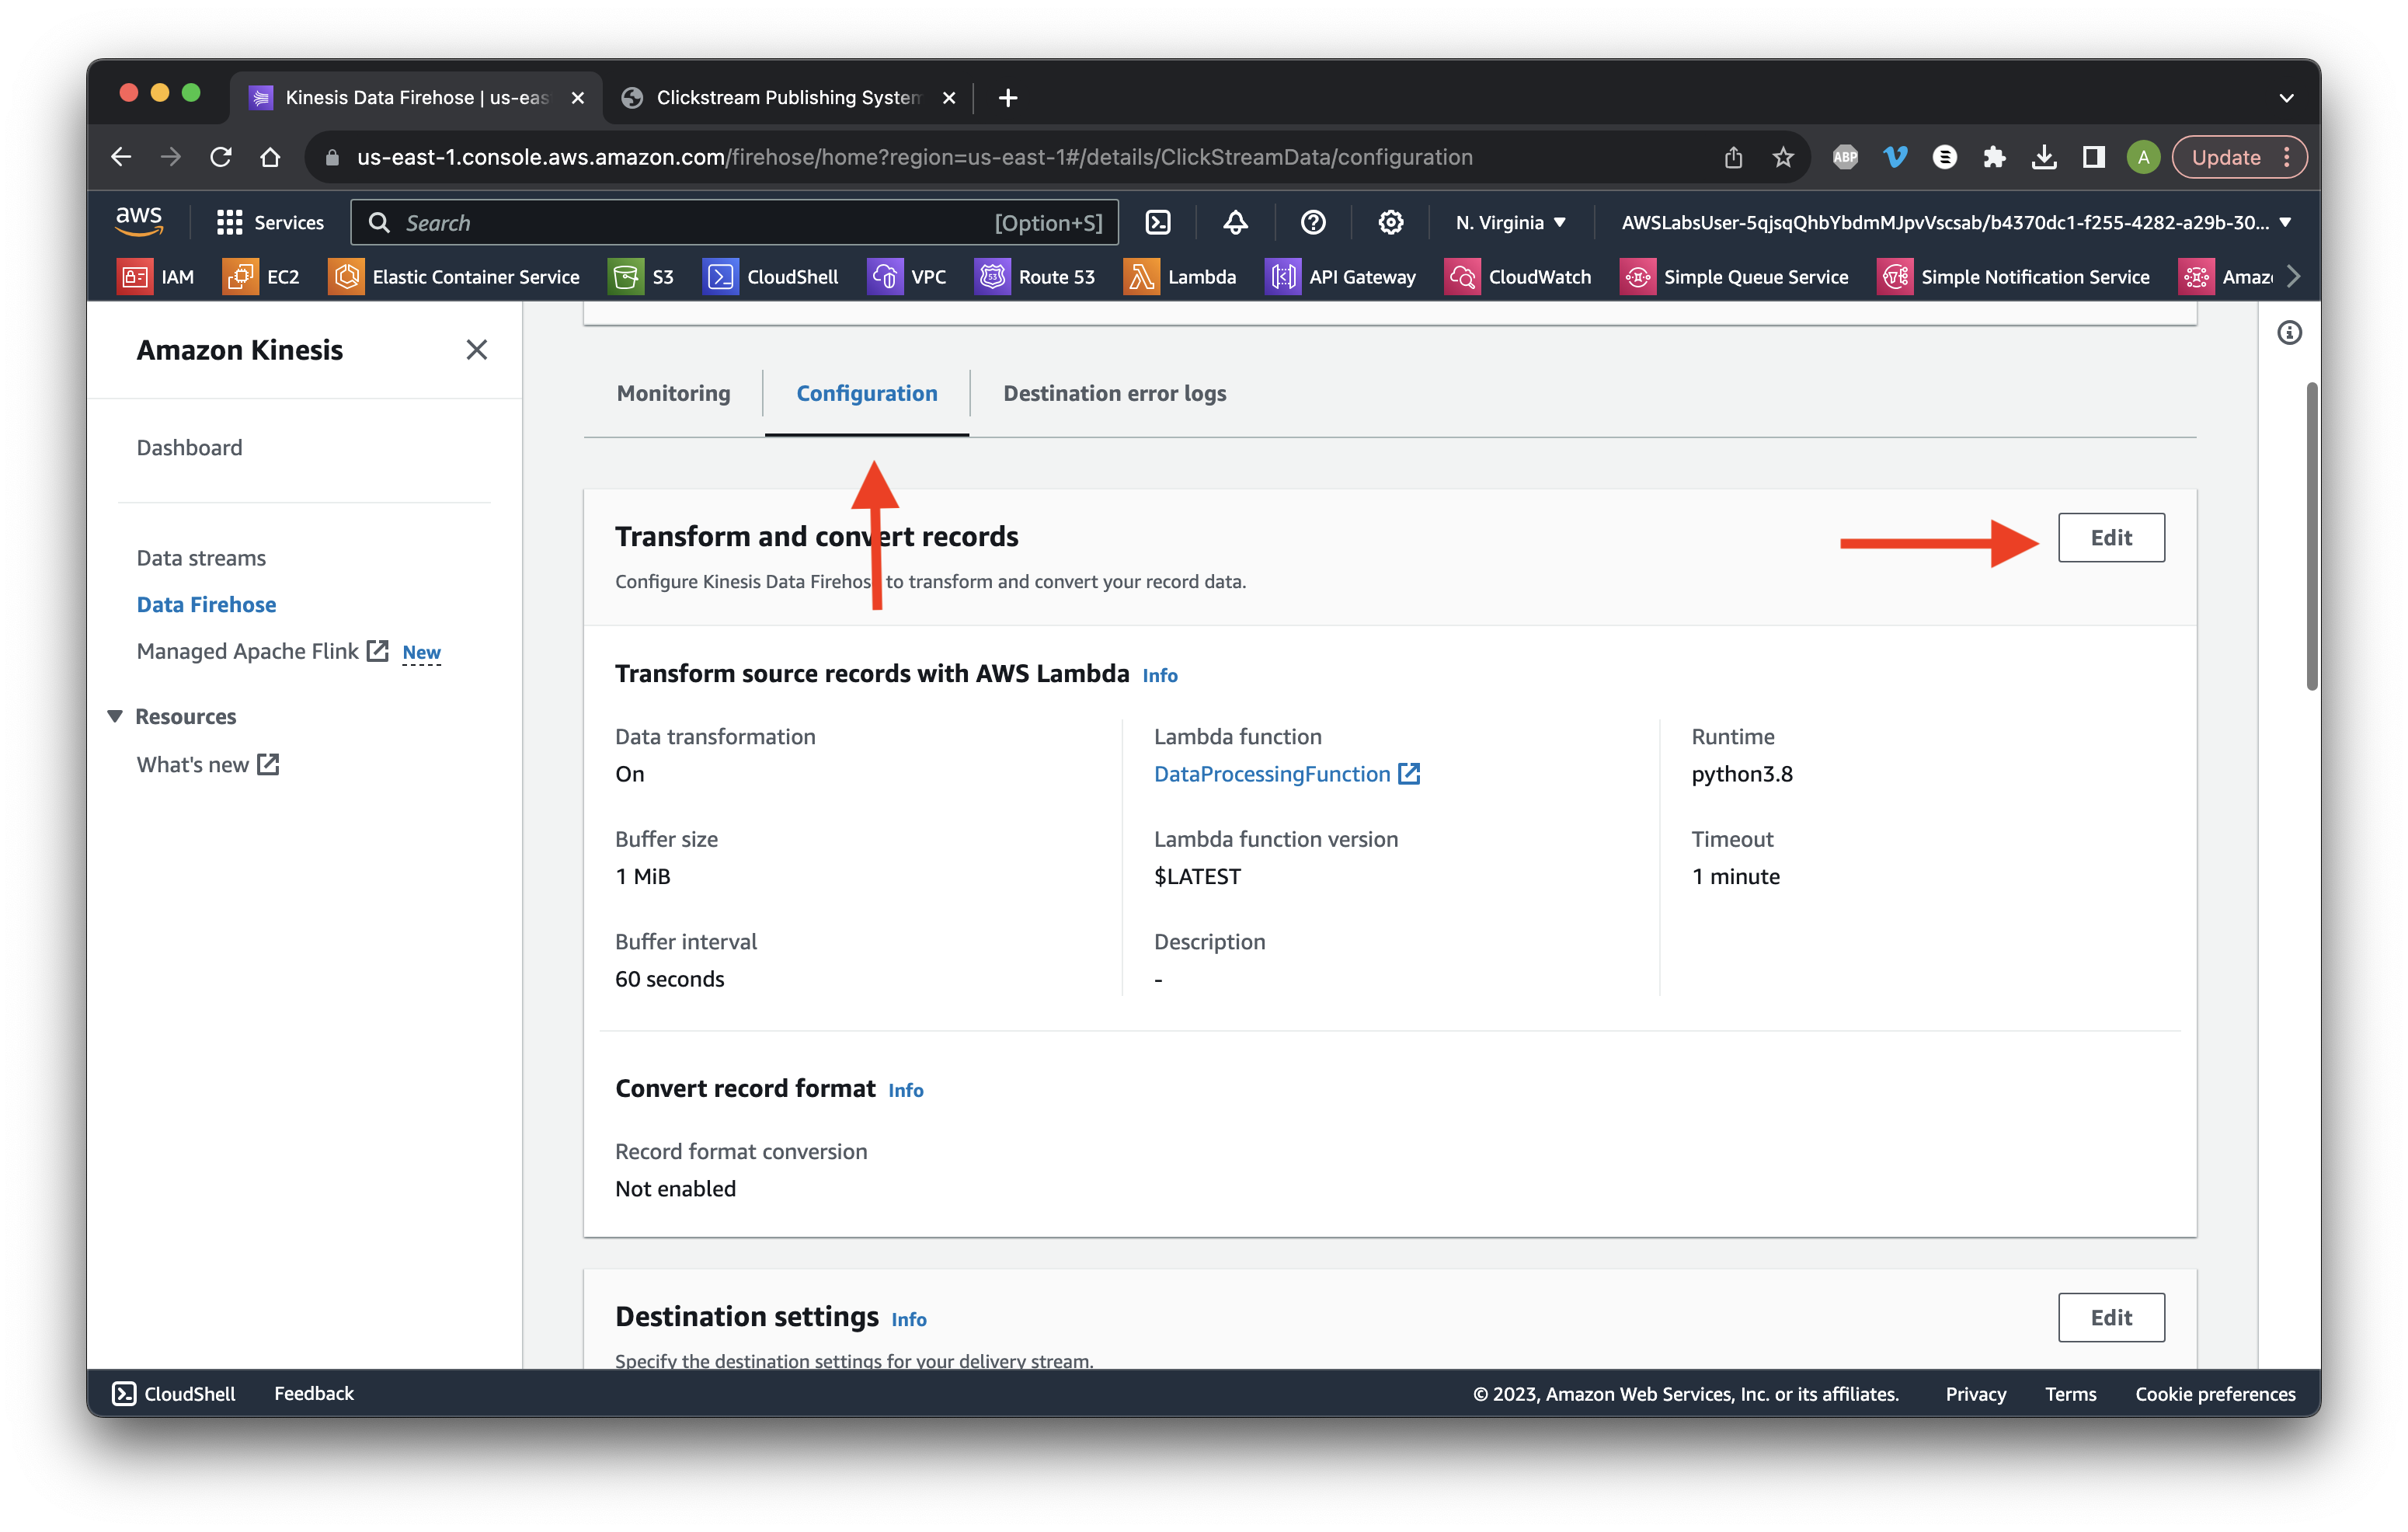Open the IAM service shortcut
2408x1532 pixels.
click(x=156, y=277)
